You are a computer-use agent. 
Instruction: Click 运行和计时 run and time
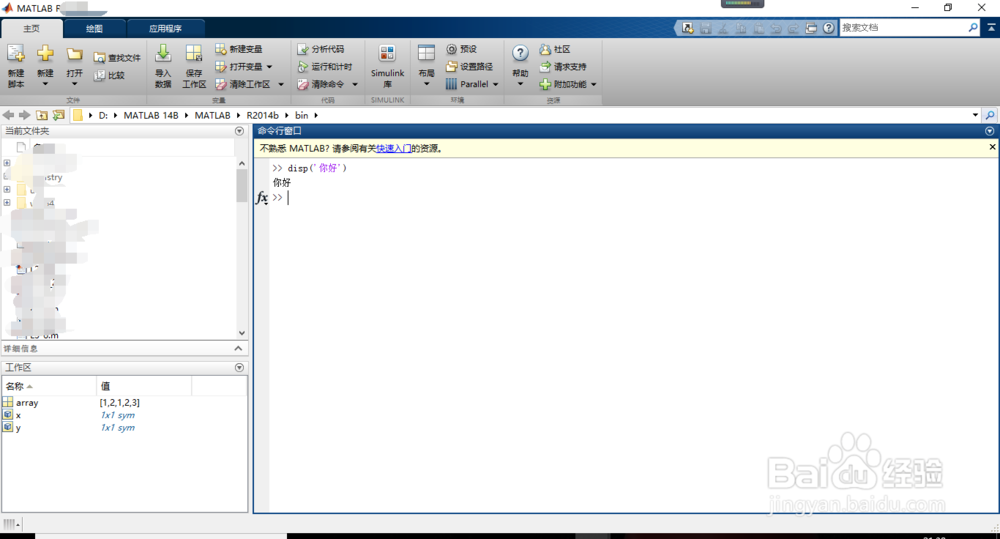coord(325,66)
